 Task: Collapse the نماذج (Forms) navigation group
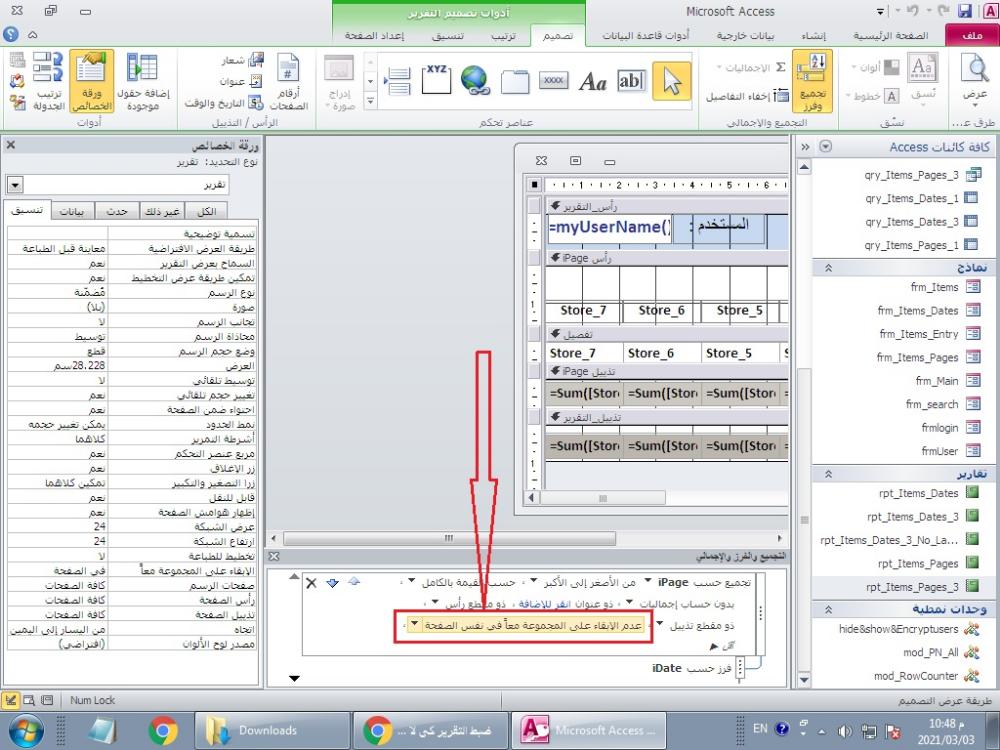[828, 267]
